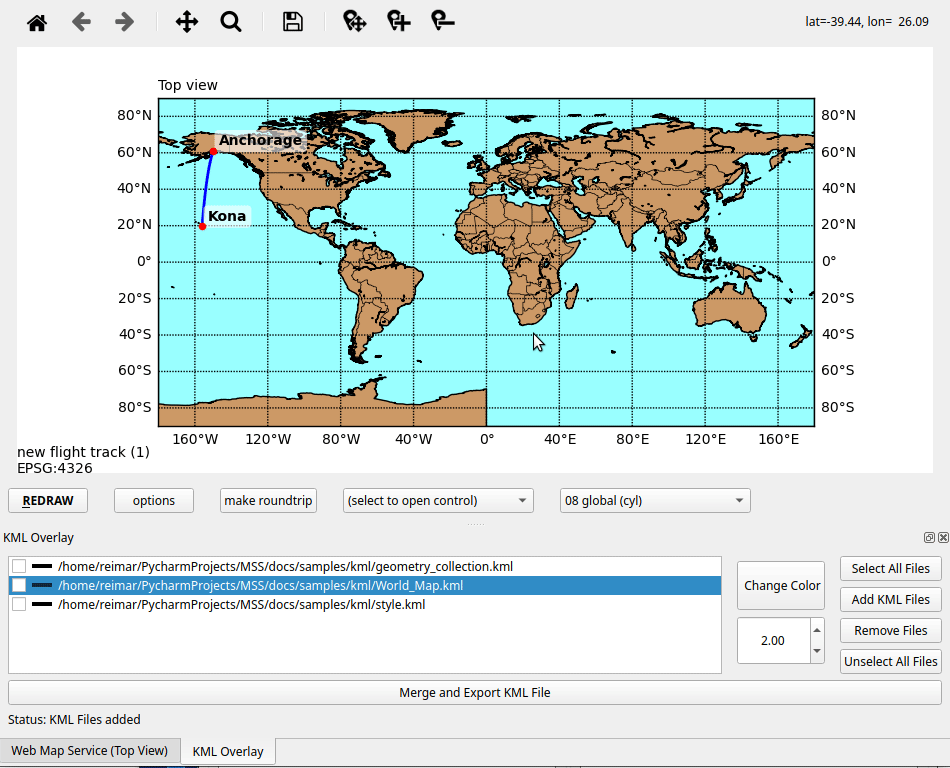Check the geometry_collection.kml file checkbox

(19, 567)
